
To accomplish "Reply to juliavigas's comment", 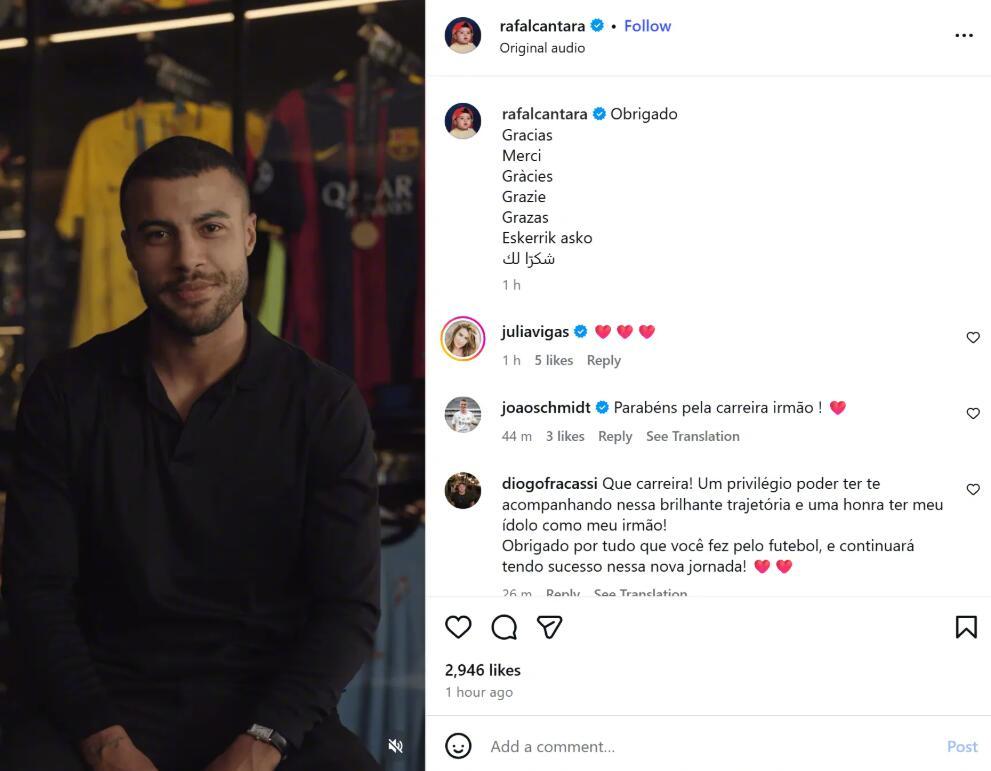I will click(x=604, y=360).
